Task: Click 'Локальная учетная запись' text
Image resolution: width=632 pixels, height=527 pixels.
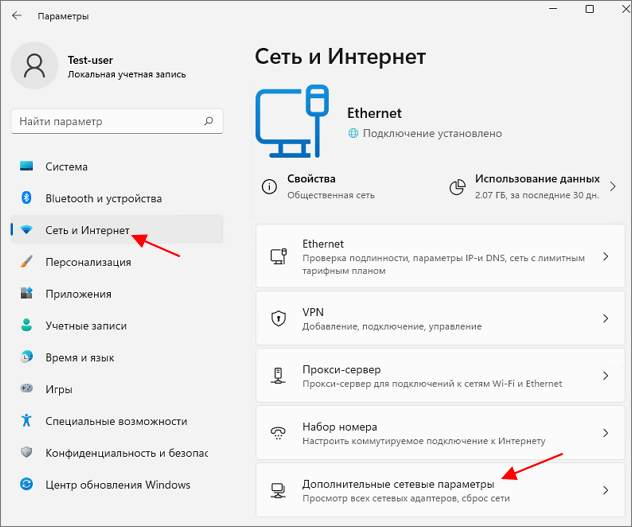Action: tap(127, 75)
